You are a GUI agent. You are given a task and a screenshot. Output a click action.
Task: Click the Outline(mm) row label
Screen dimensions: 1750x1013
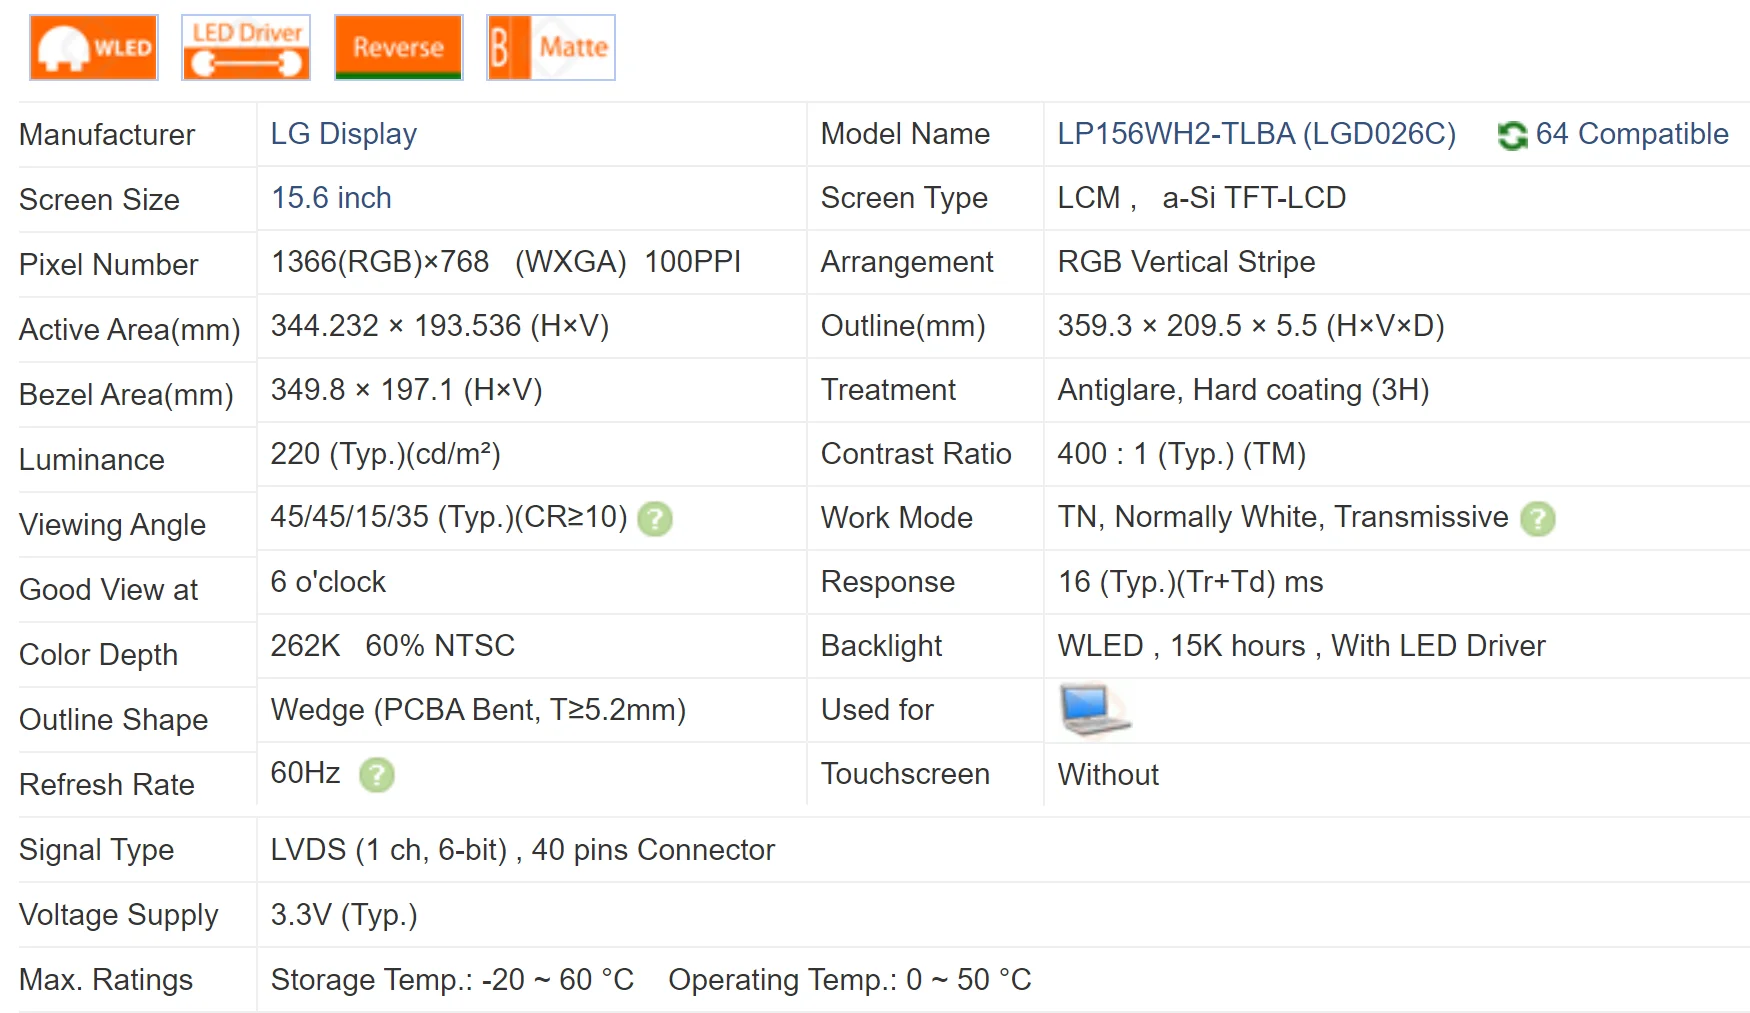tap(903, 325)
